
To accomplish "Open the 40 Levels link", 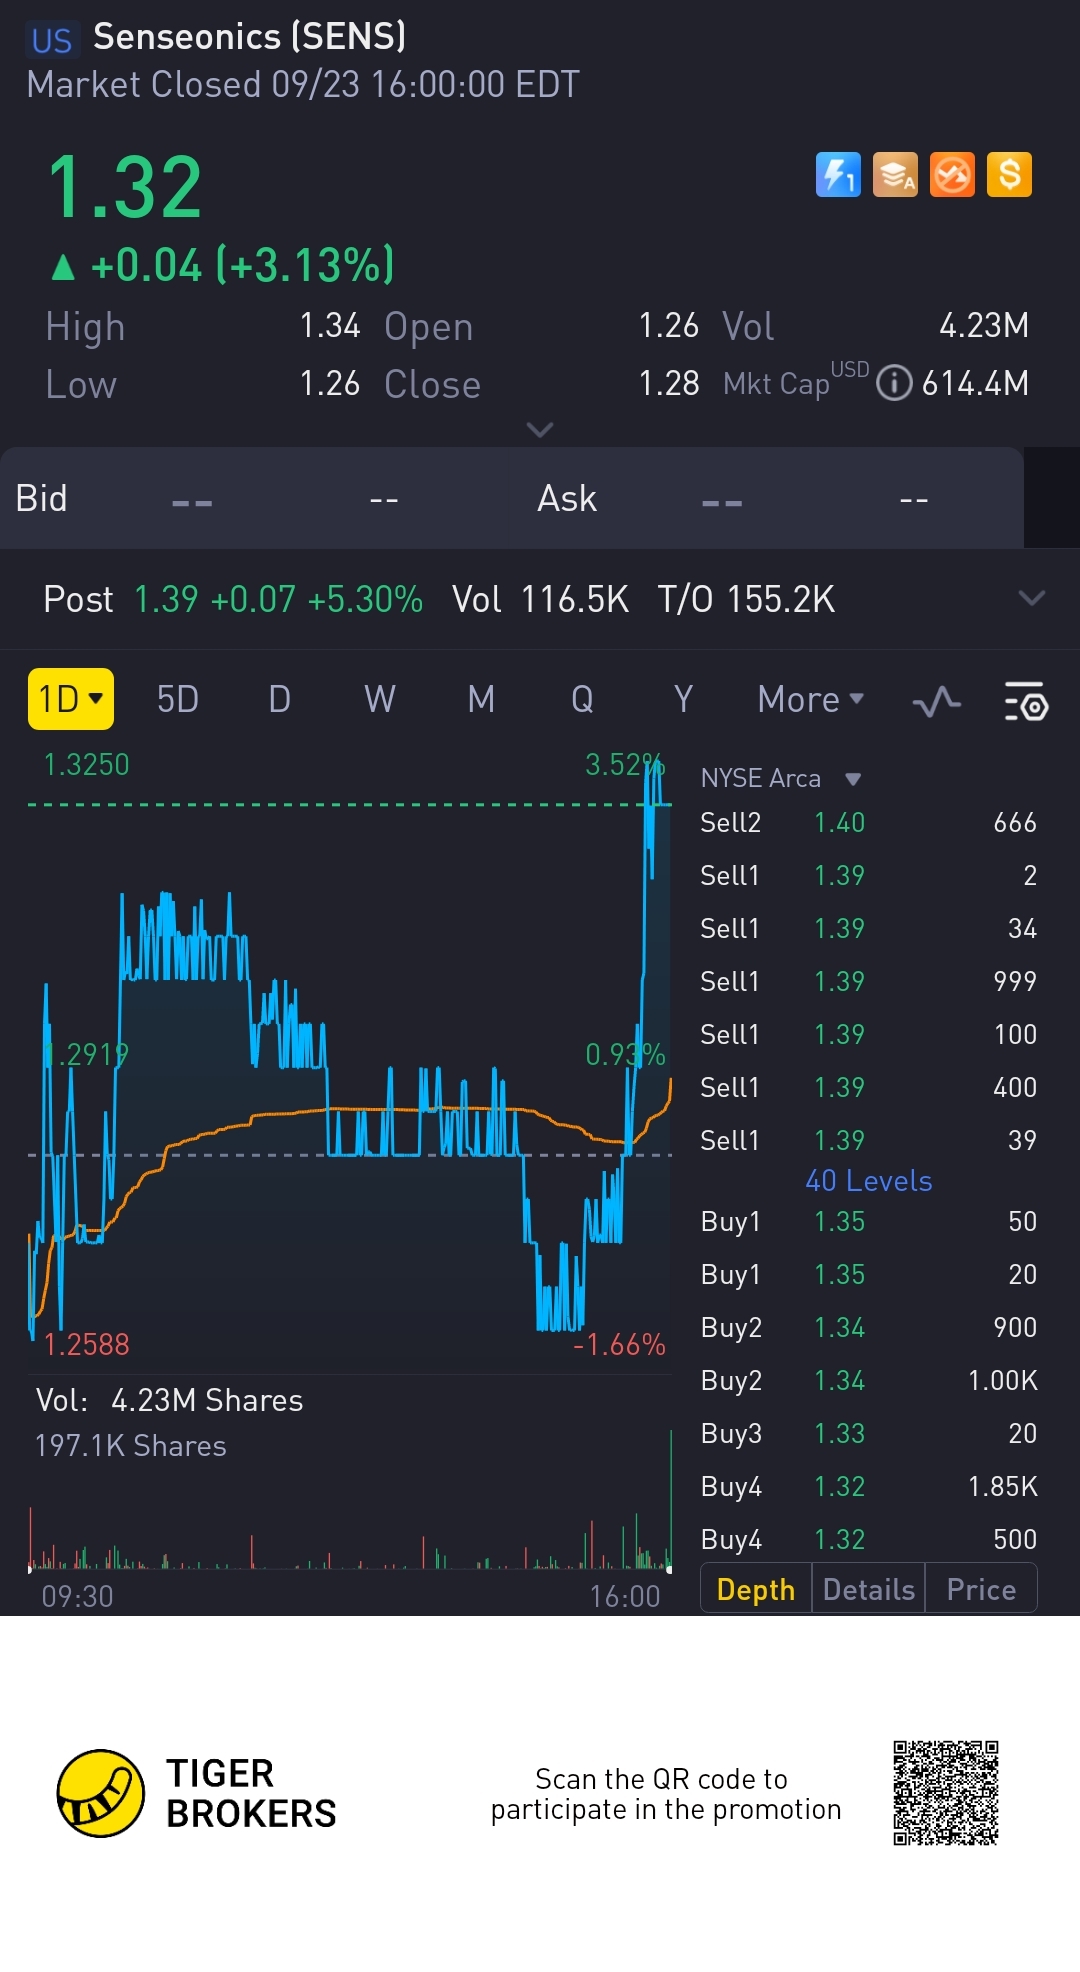I will coord(869,1181).
